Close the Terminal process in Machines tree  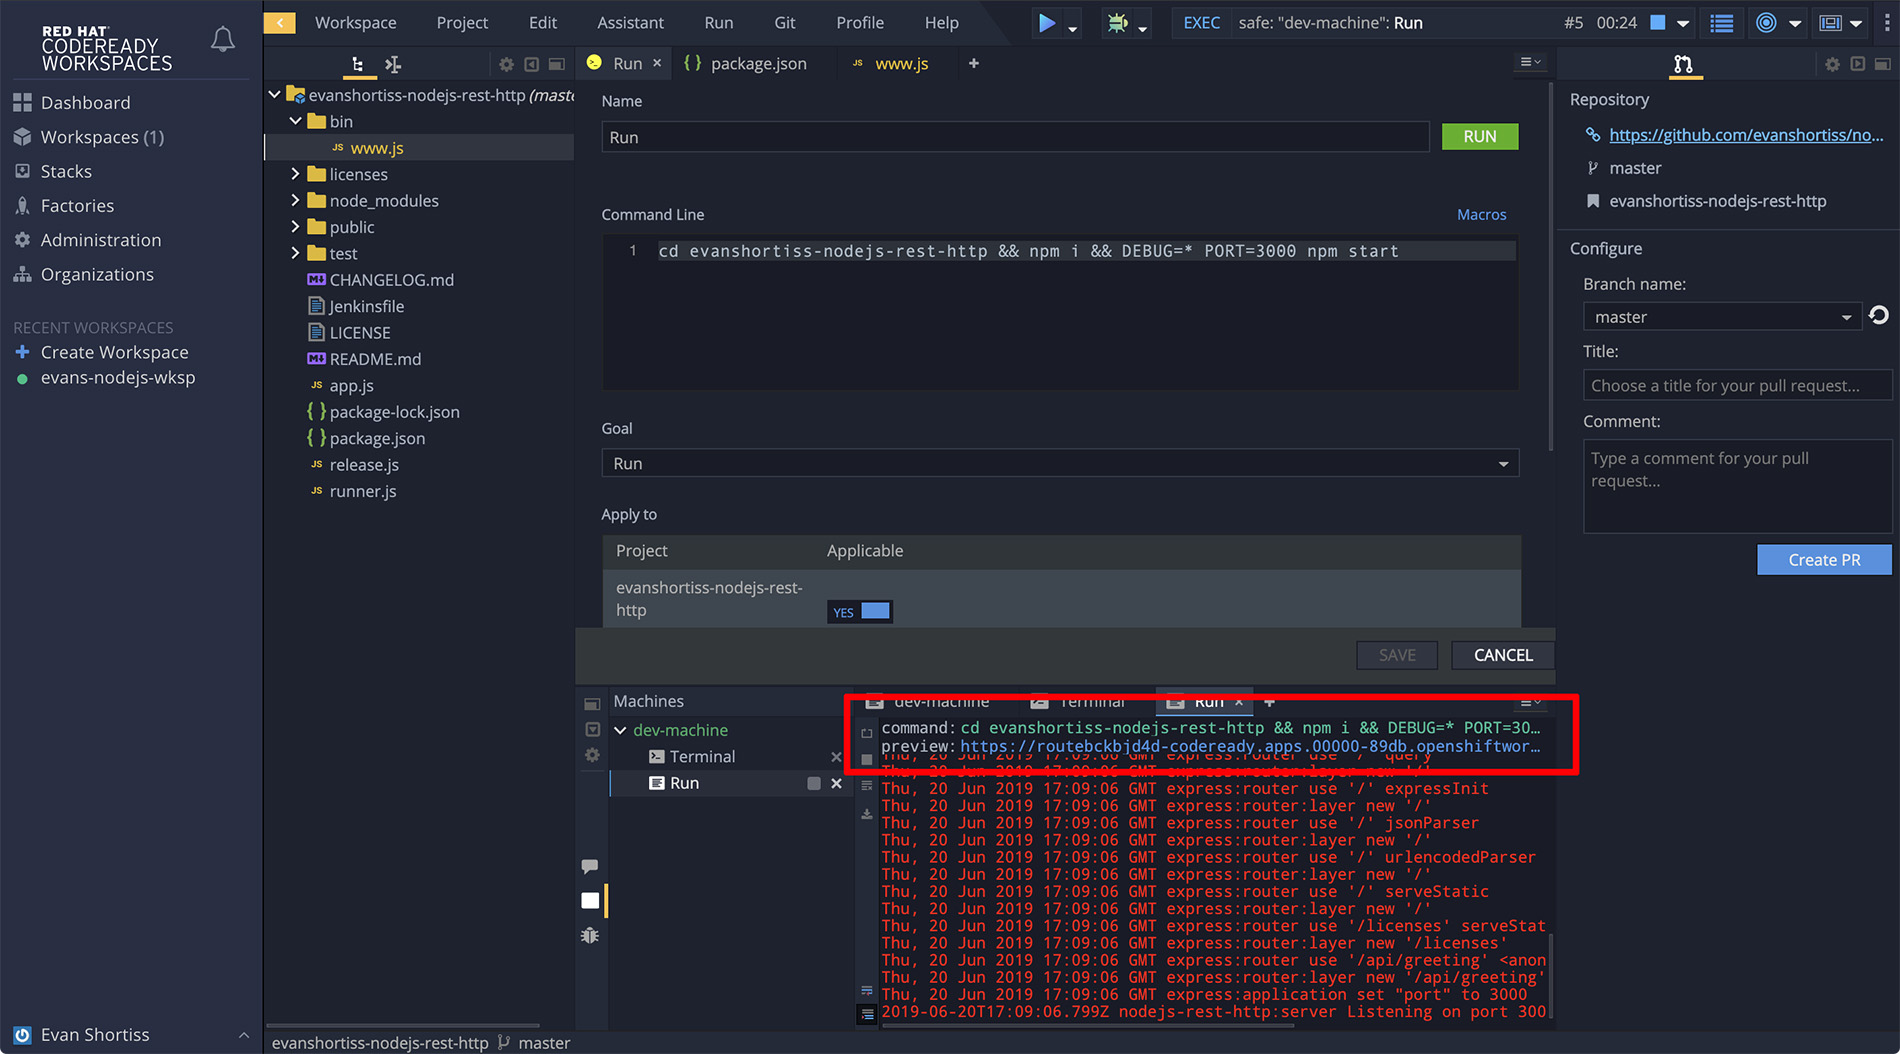pos(836,757)
